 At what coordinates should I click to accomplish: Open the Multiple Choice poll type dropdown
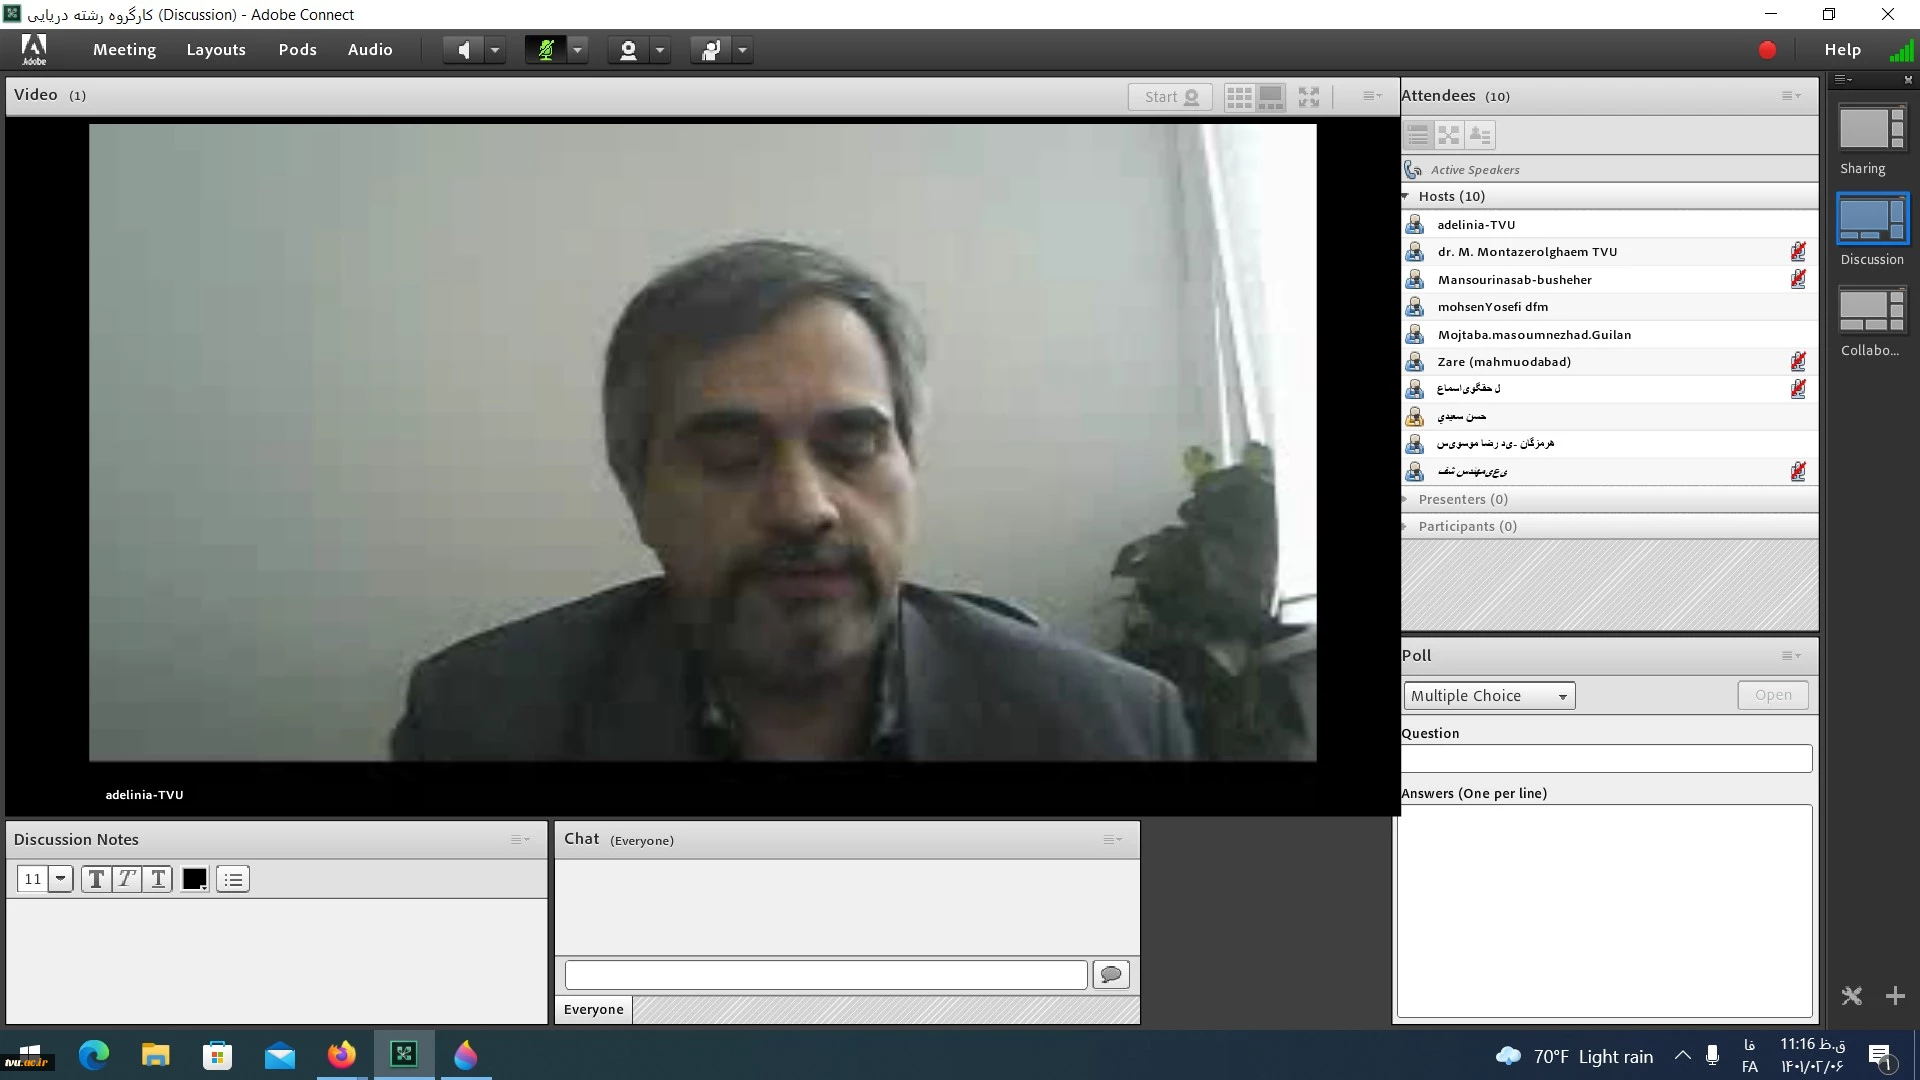point(1489,696)
